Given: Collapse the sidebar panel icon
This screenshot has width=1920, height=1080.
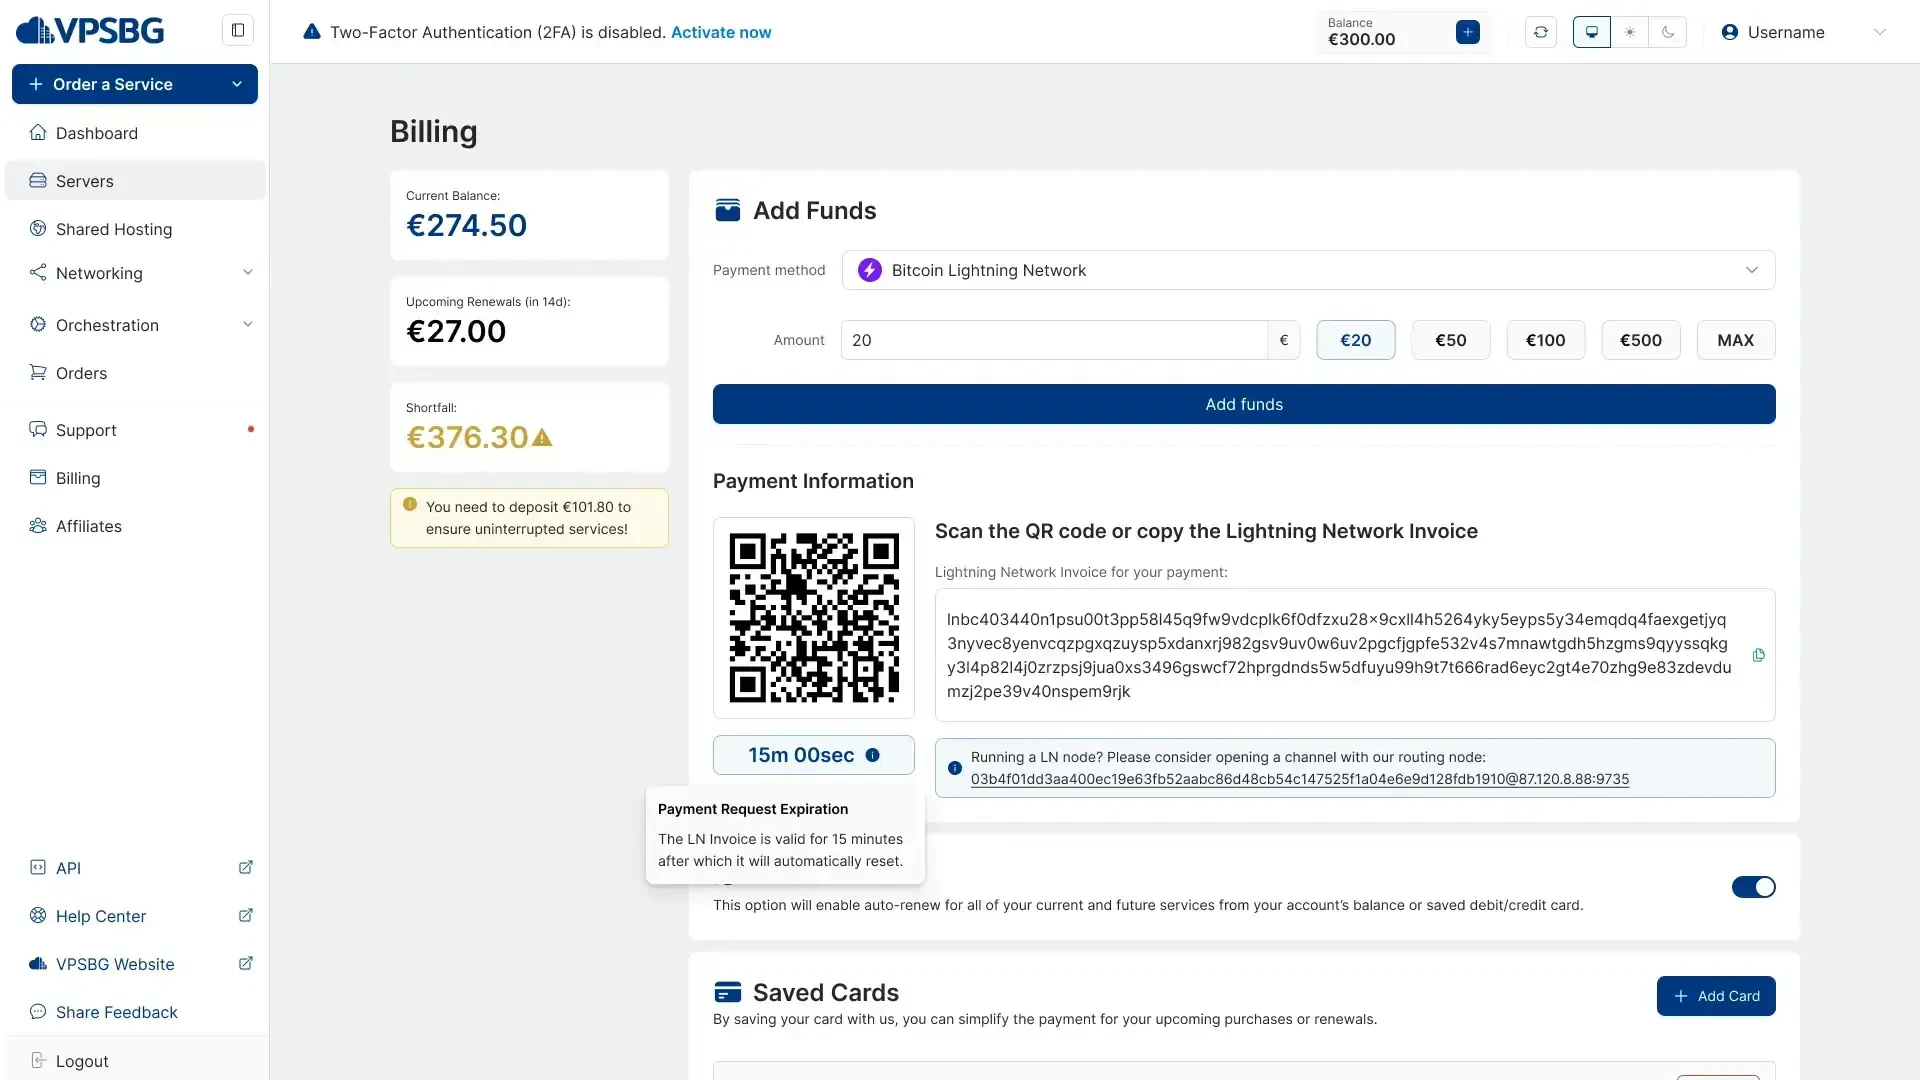Looking at the screenshot, I should tap(238, 30).
